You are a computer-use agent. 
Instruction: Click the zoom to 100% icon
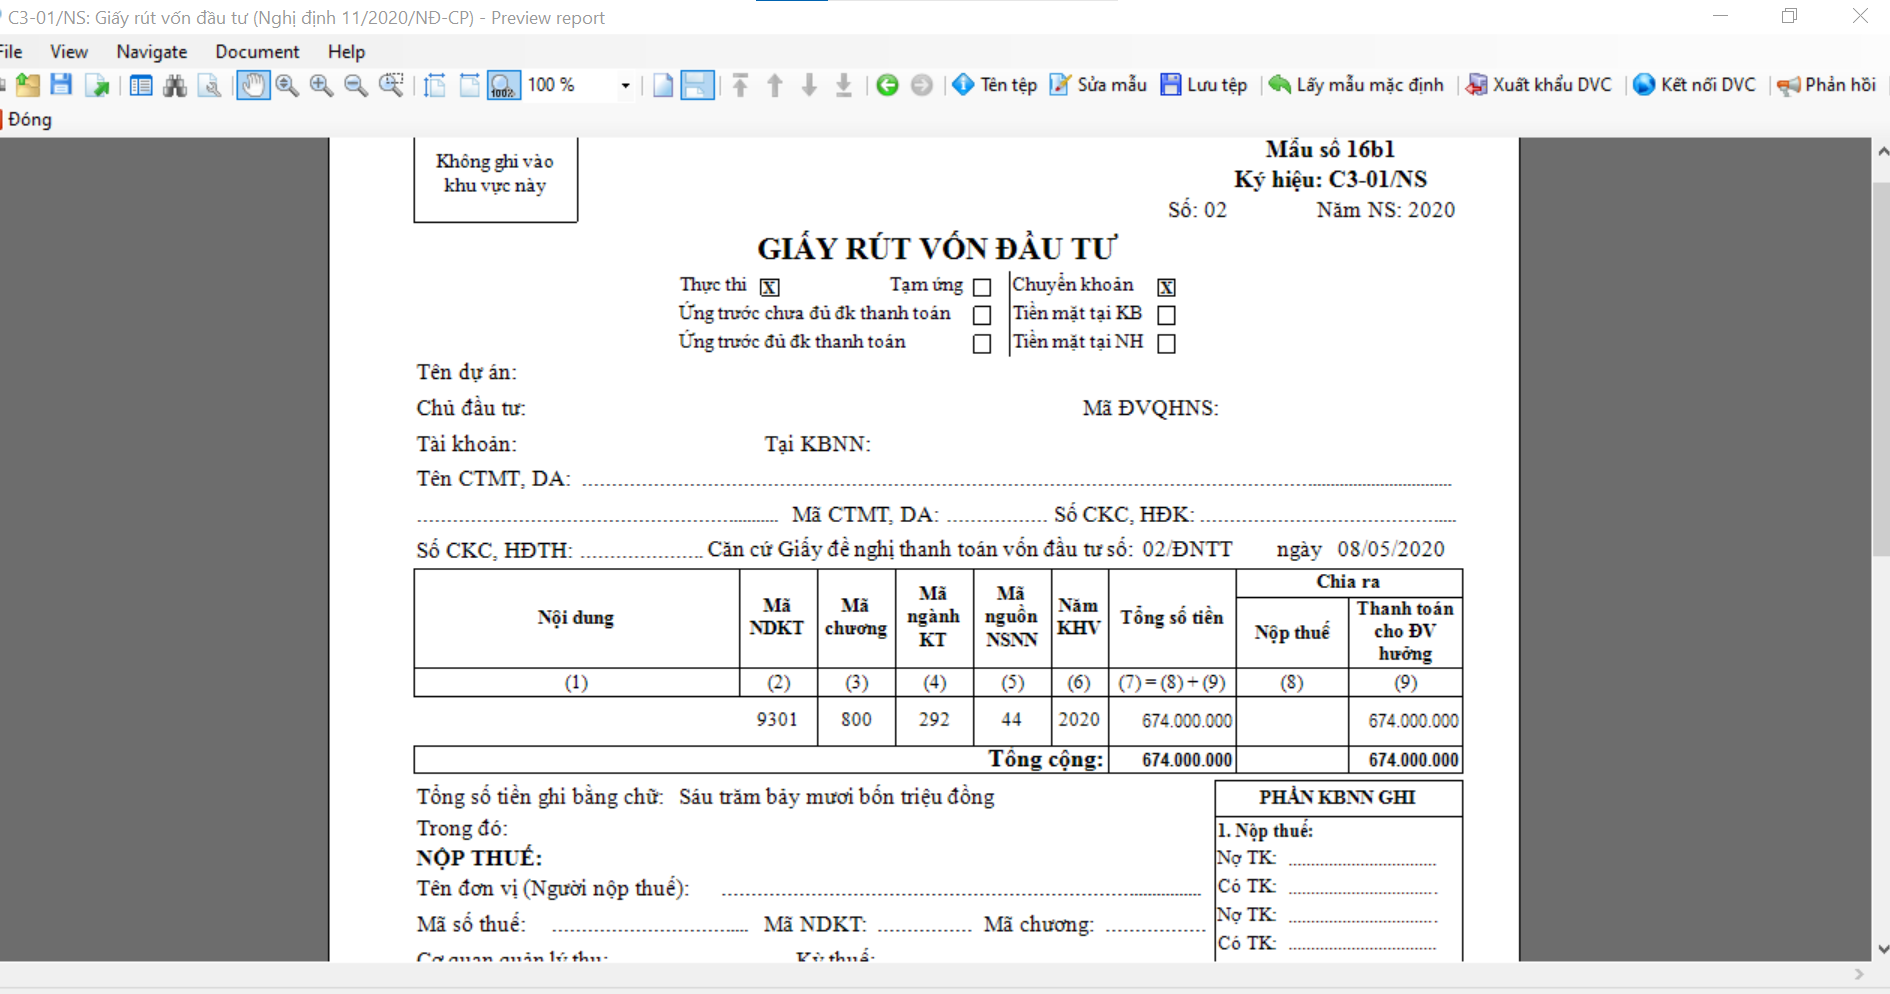coord(503,86)
